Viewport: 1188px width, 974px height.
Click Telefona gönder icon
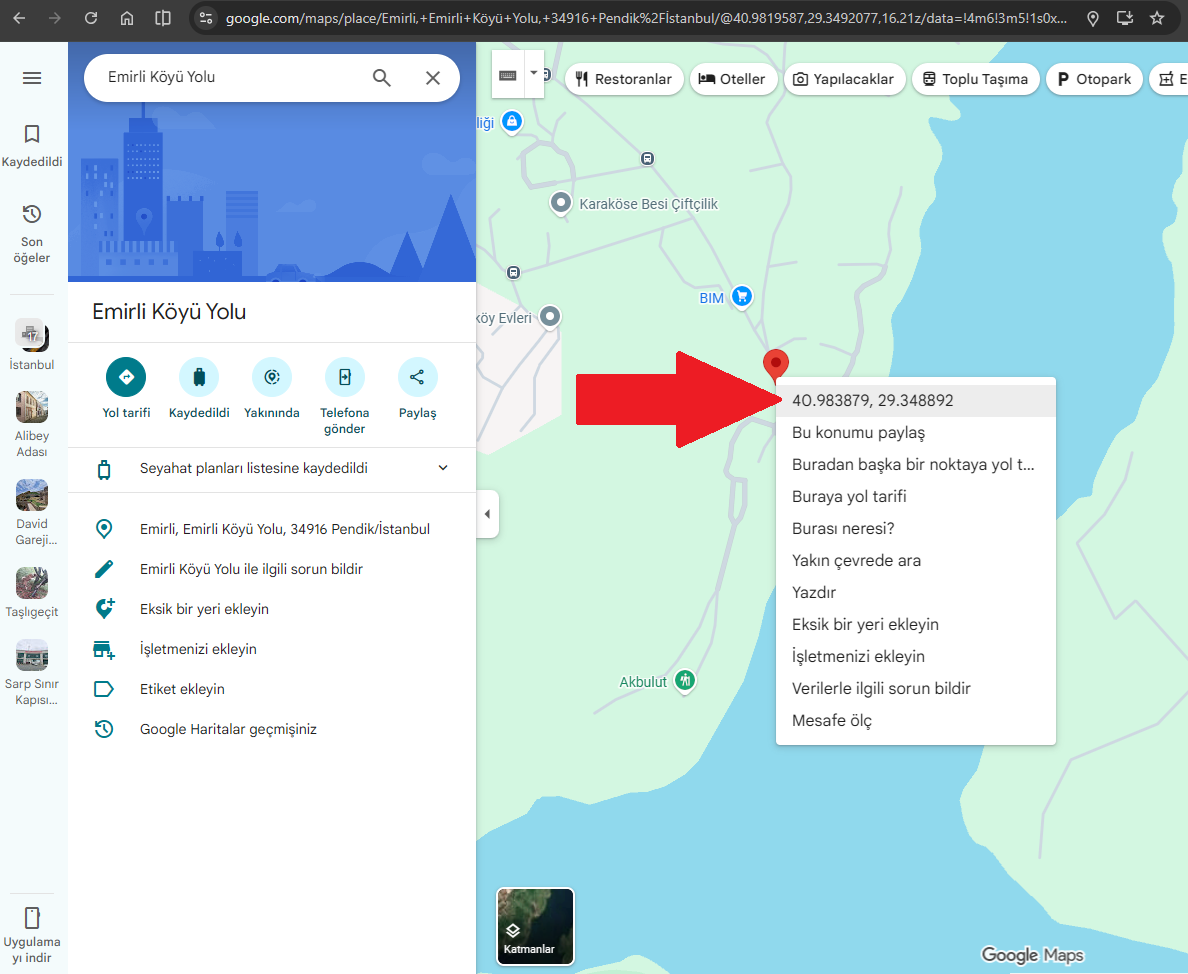tap(345, 377)
